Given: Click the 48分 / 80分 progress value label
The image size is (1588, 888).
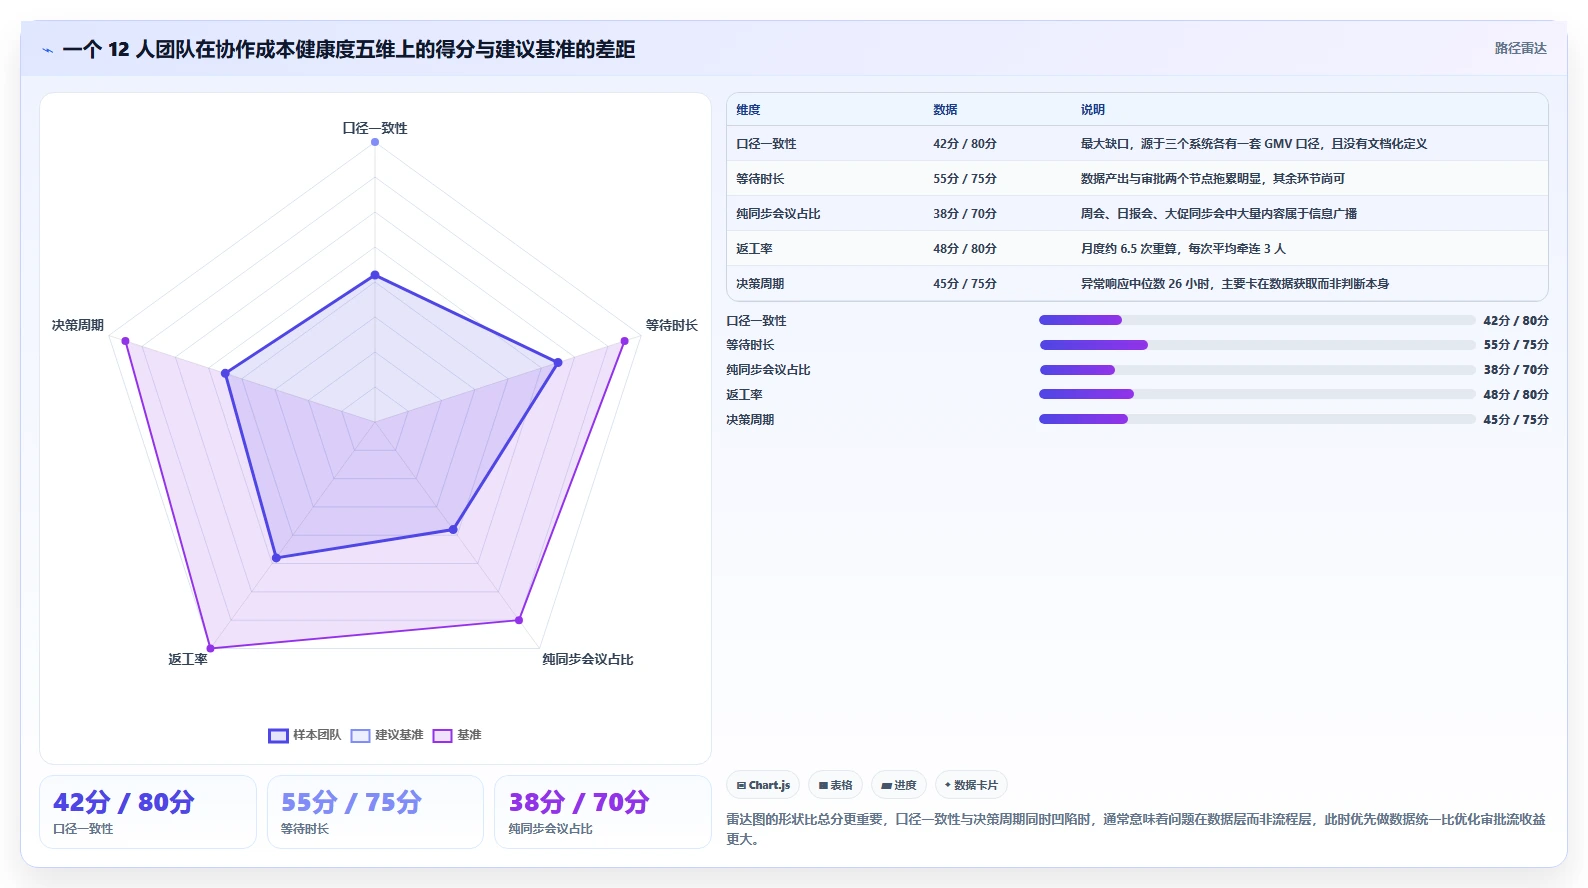Looking at the screenshot, I should click(1516, 395).
